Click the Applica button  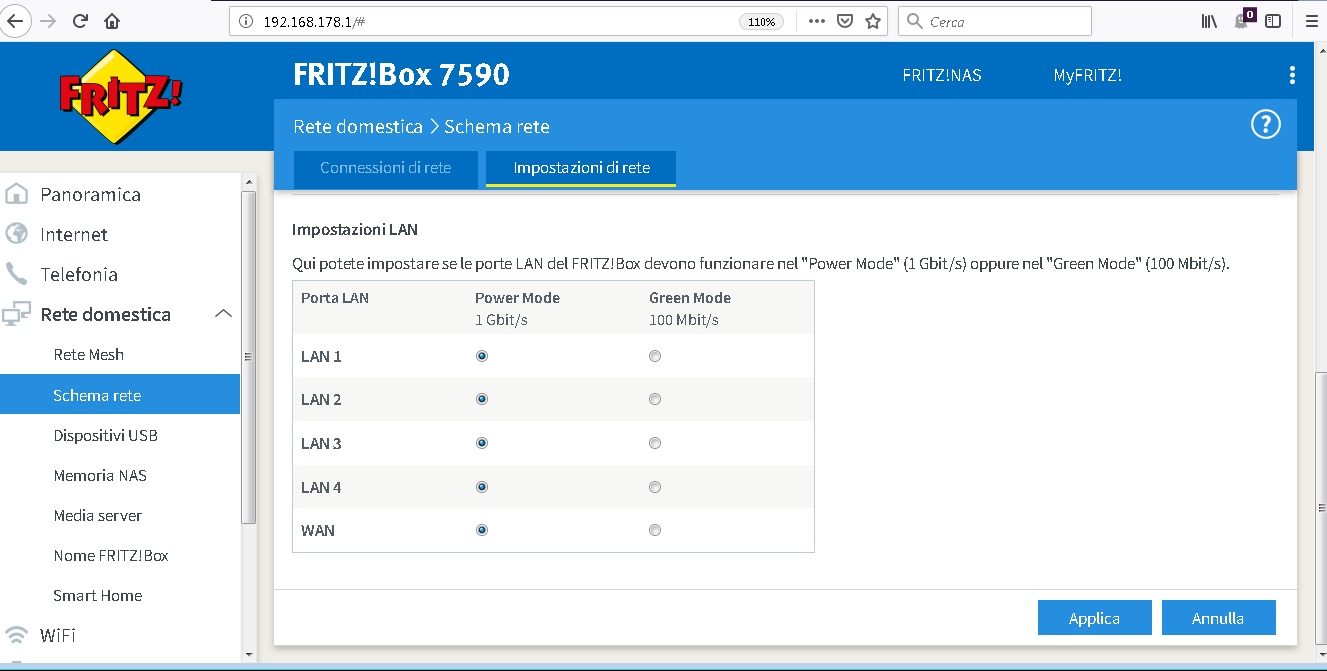coord(1094,618)
